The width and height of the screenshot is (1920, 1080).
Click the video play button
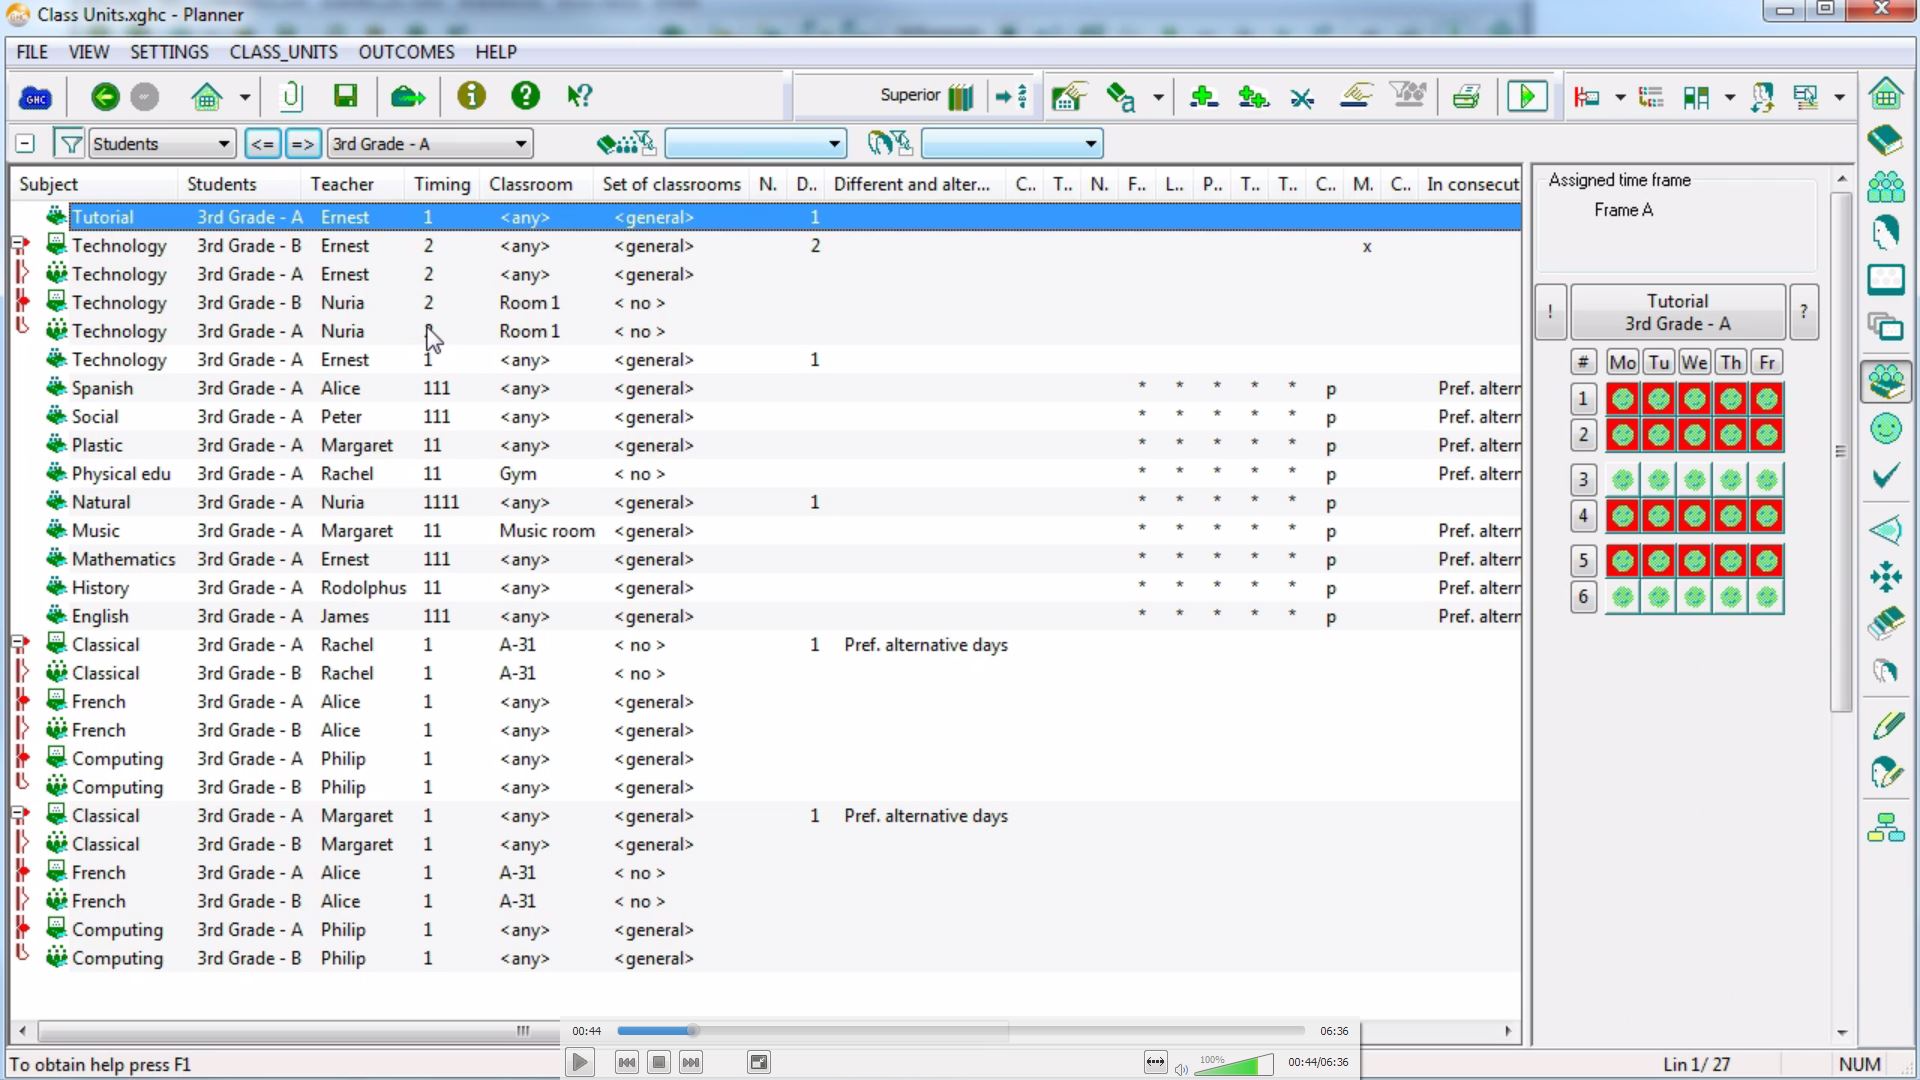(x=579, y=1062)
